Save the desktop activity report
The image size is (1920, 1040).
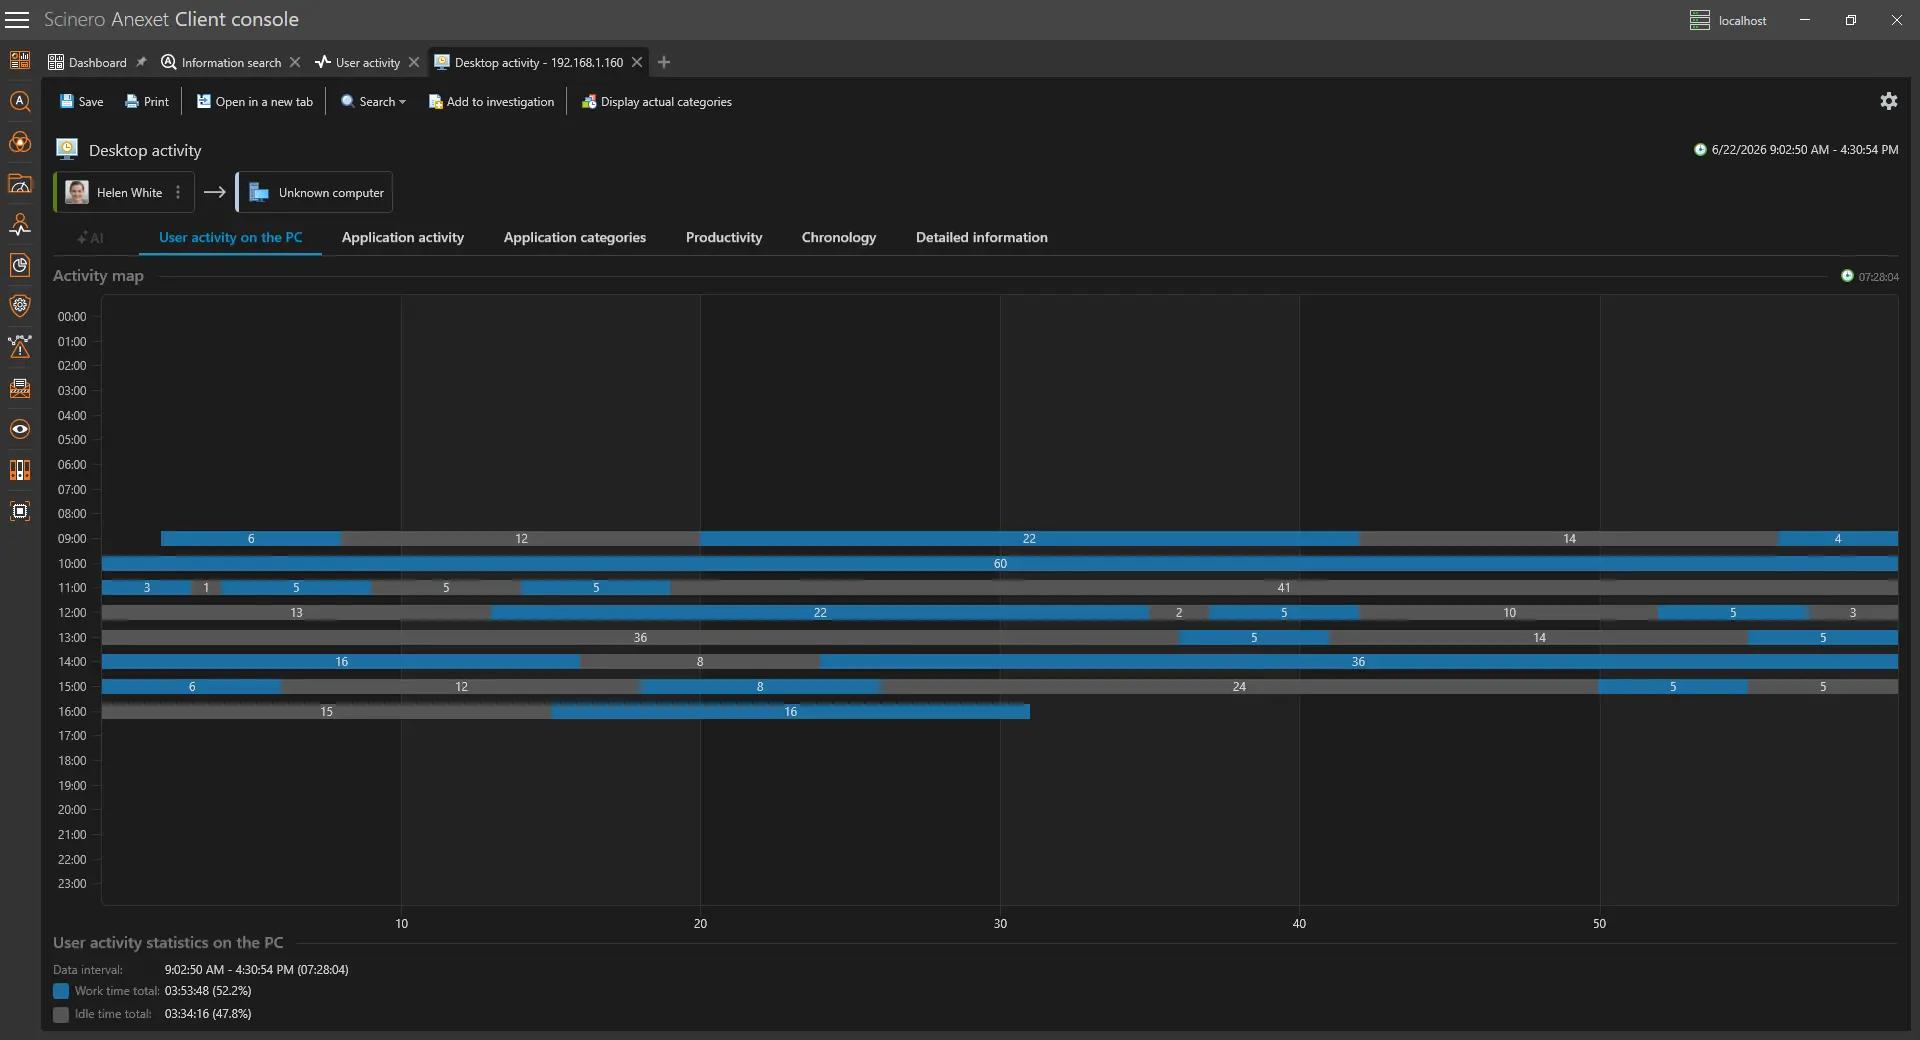(81, 101)
